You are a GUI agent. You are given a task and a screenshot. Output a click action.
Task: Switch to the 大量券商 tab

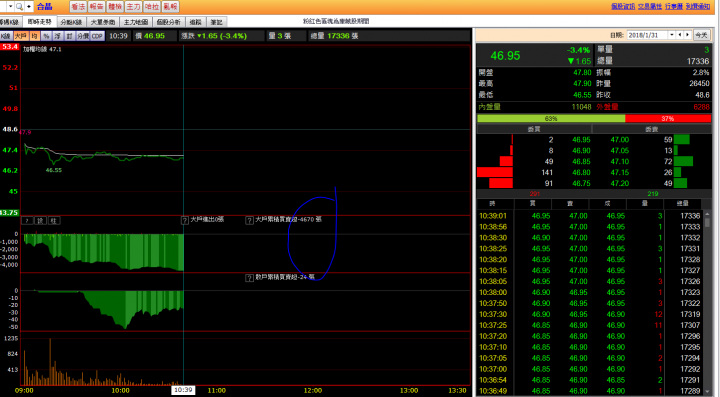(x=103, y=22)
